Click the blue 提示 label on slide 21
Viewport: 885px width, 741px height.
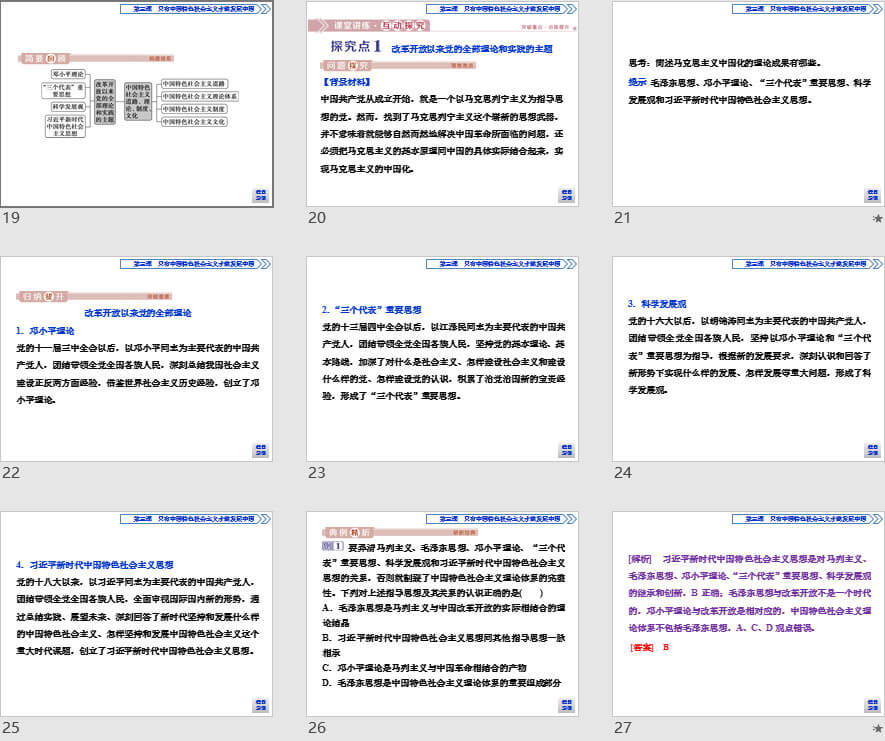point(637,82)
